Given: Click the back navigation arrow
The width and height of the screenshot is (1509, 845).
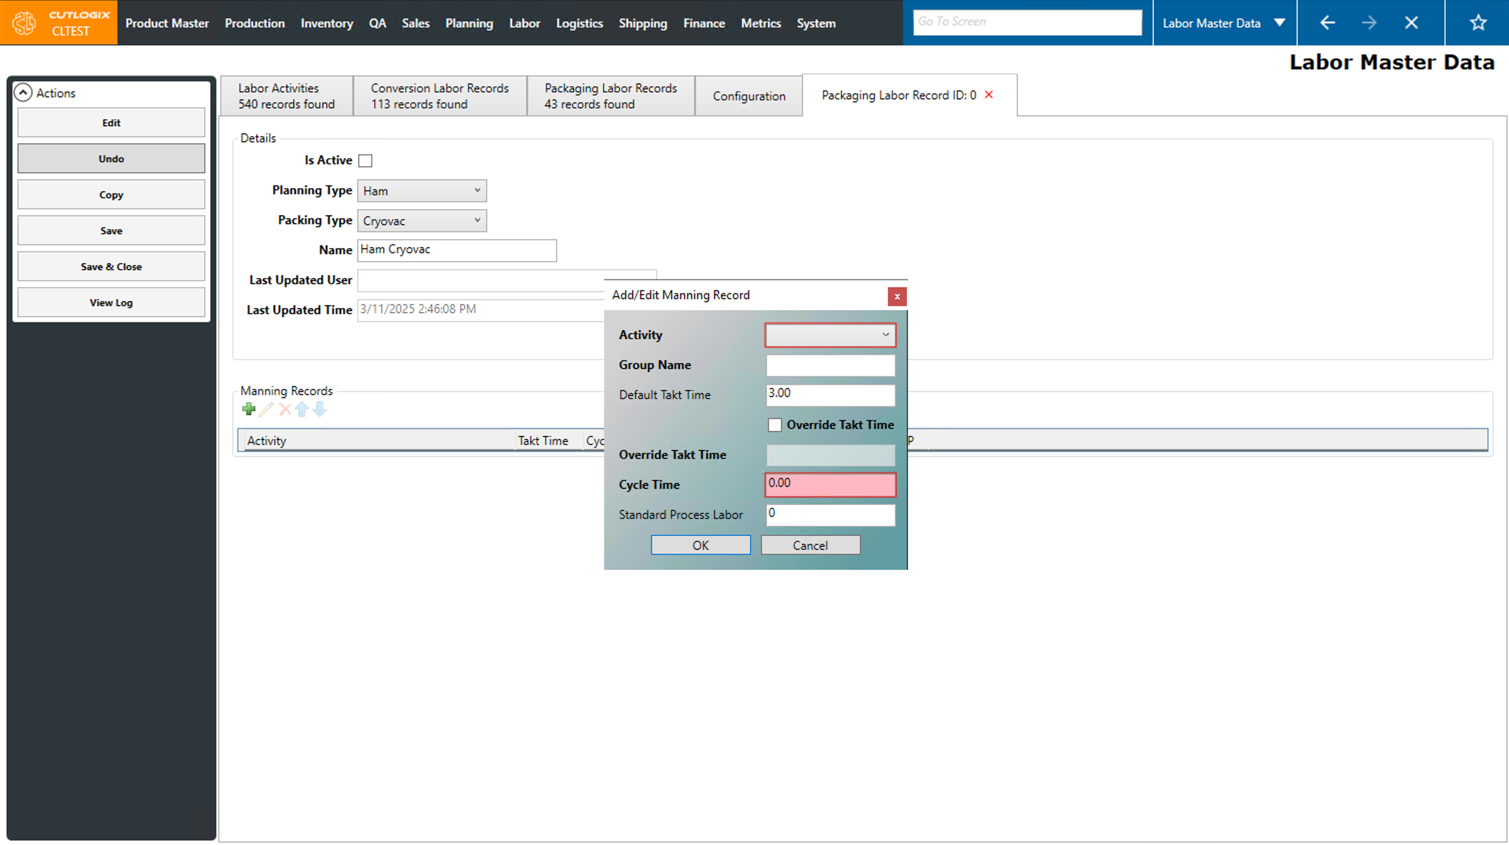Looking at the screenshot, I should 1327,22.
